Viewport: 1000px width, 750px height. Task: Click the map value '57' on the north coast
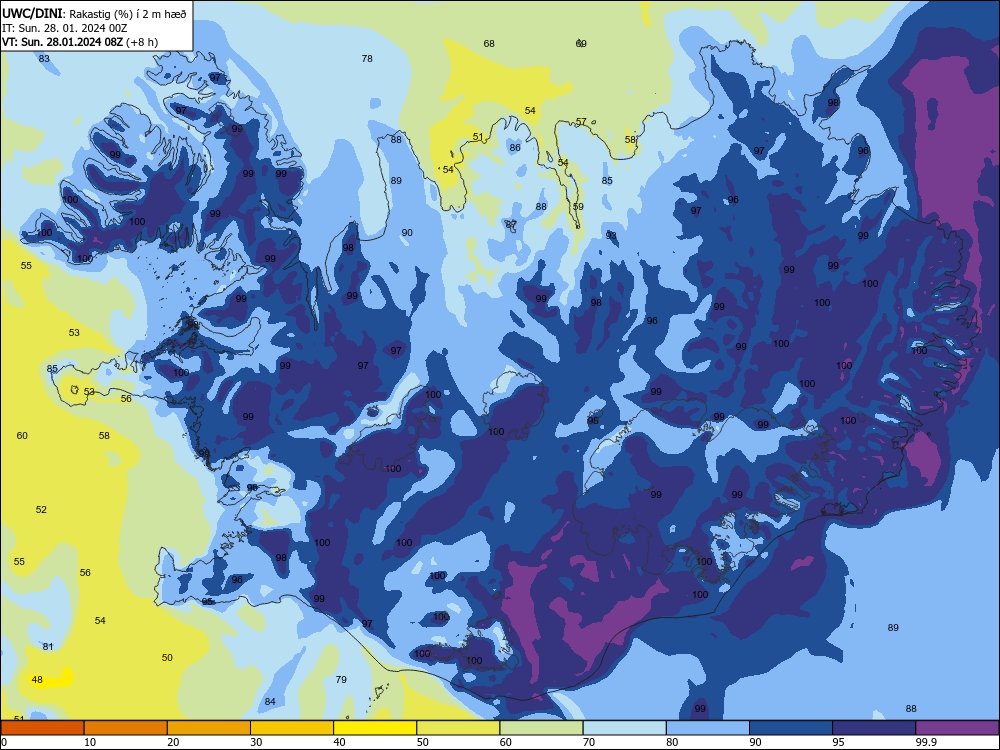[x=581, y=122]
